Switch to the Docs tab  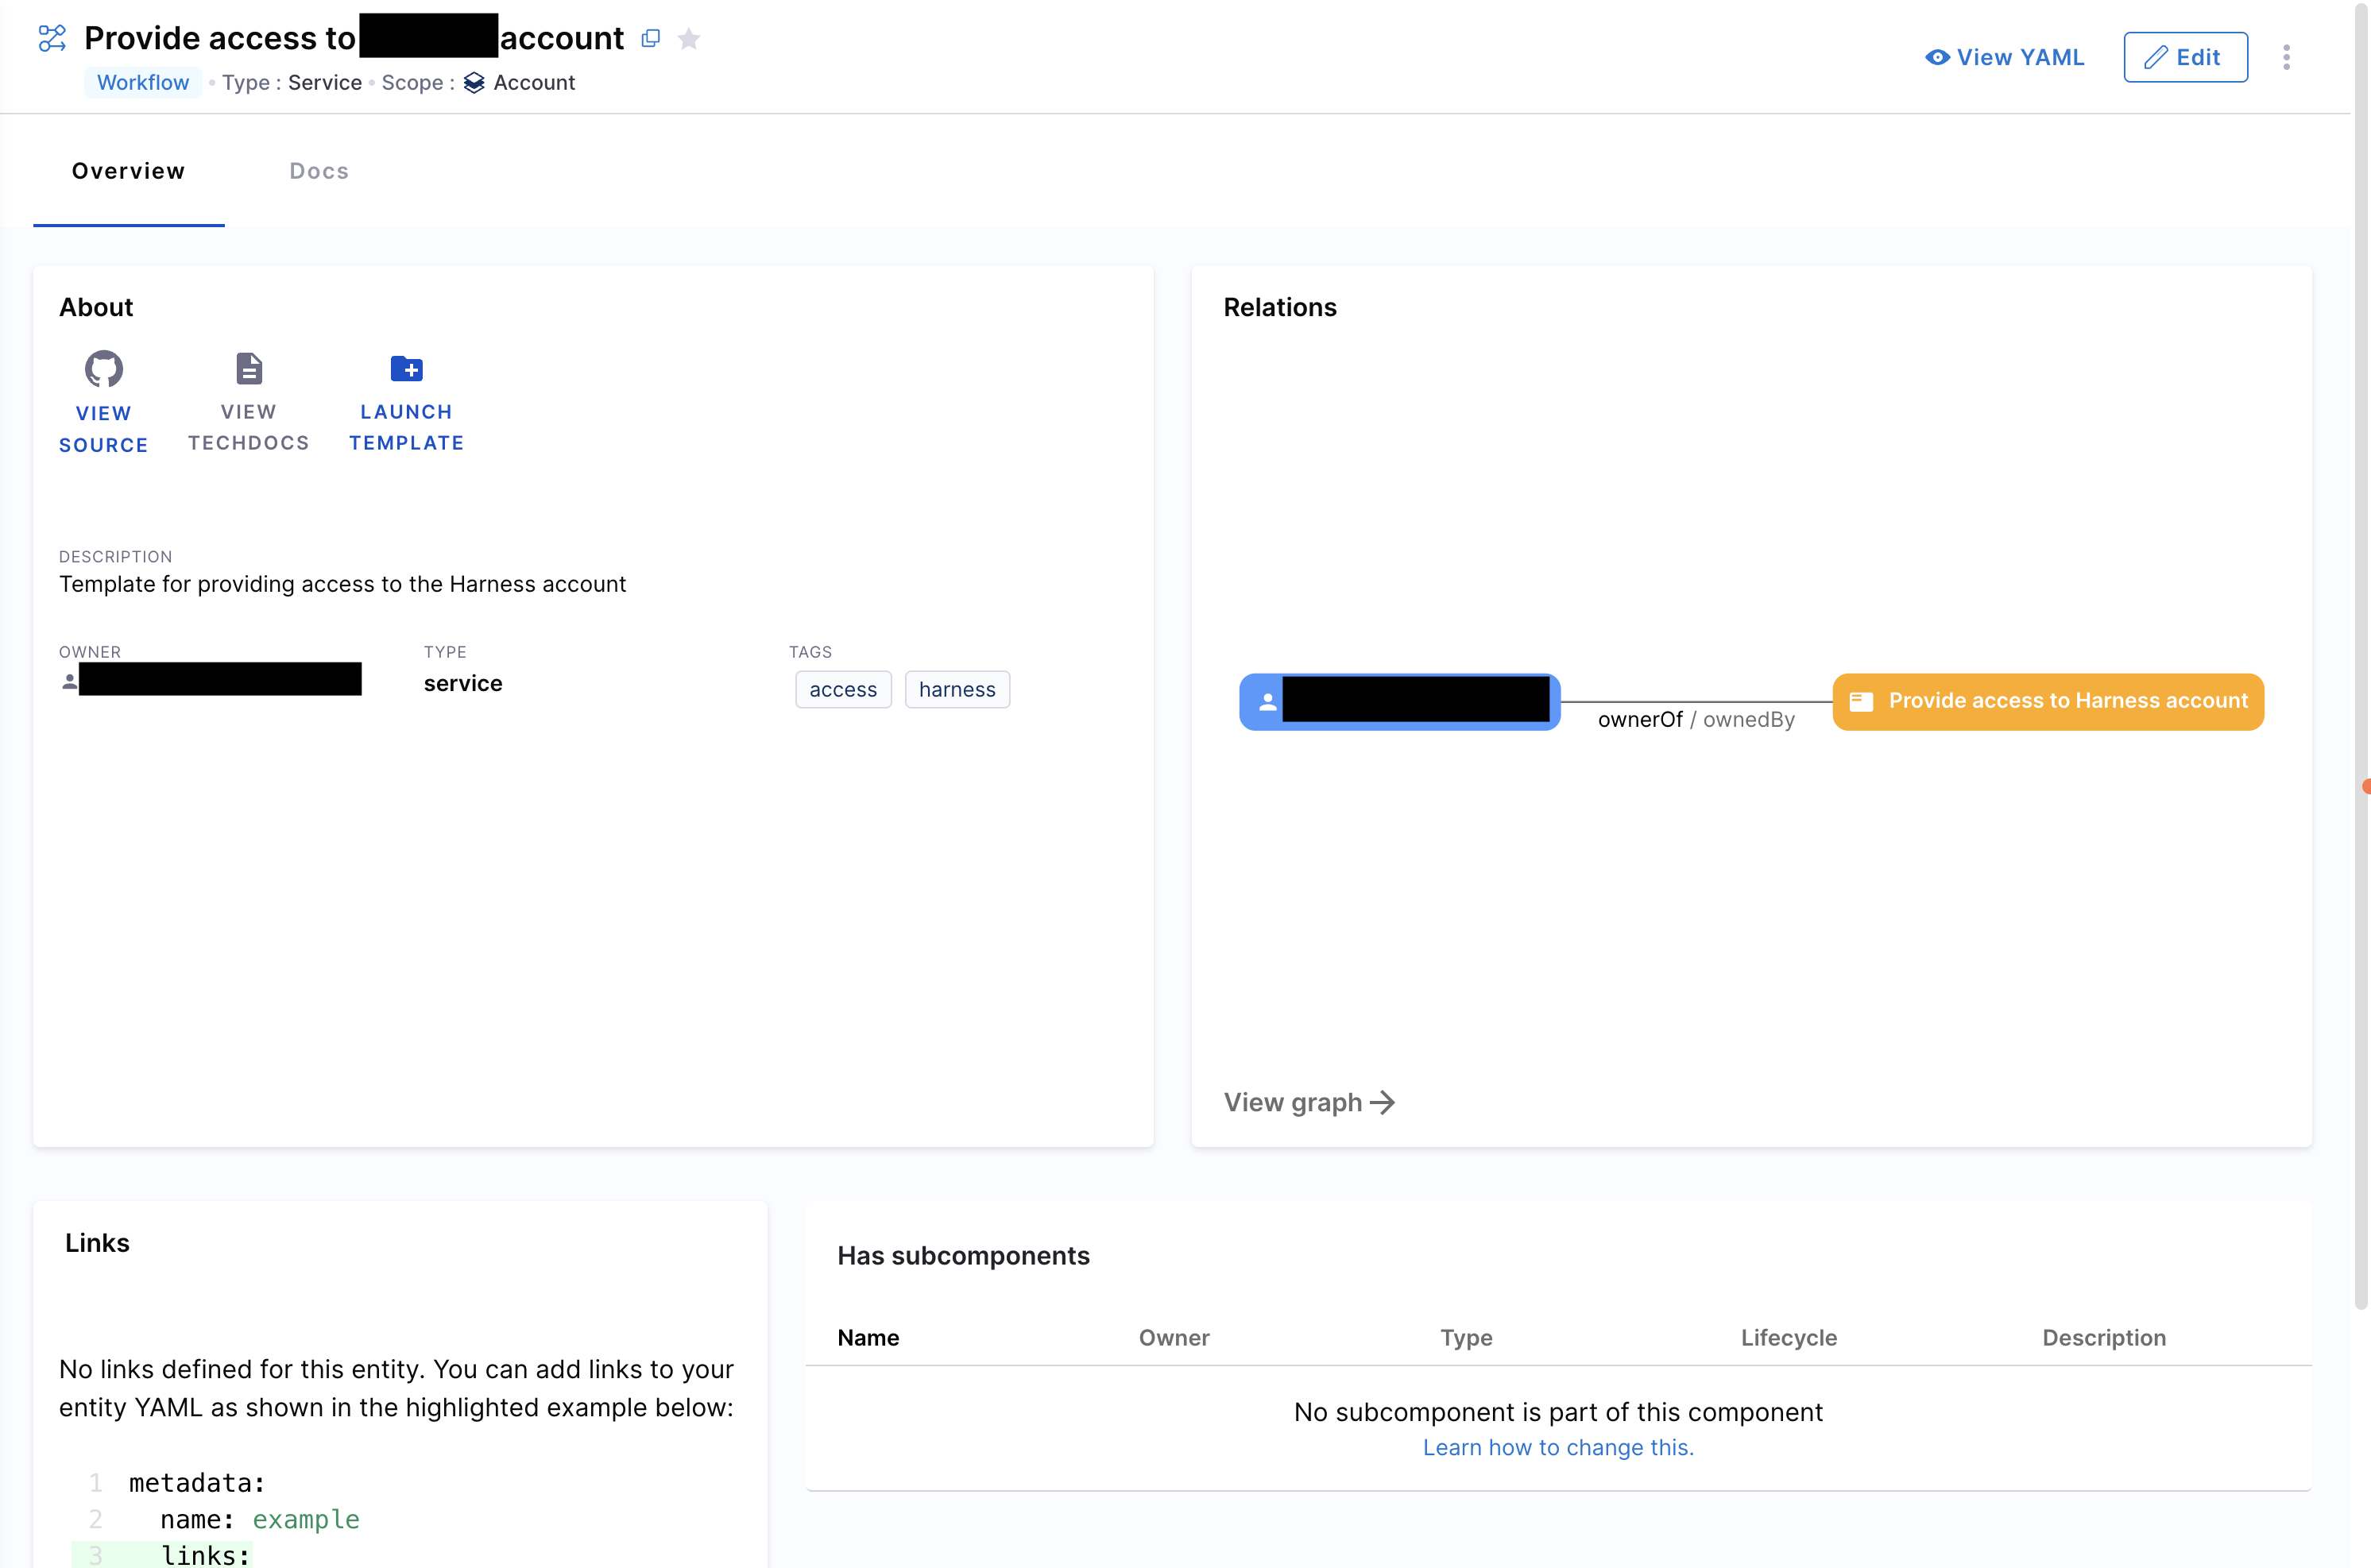pos(319,171)
